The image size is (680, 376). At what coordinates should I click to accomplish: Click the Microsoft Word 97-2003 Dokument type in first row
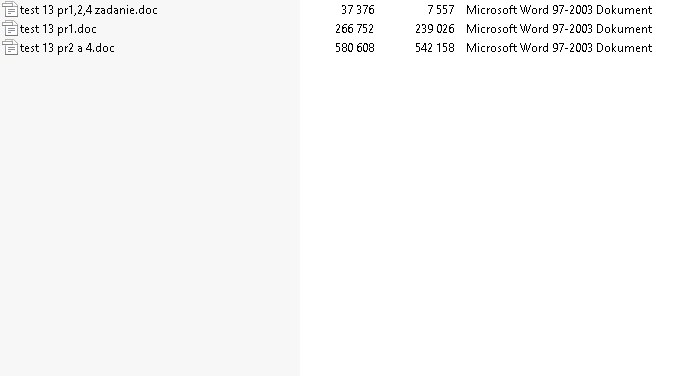coord(559,10)
